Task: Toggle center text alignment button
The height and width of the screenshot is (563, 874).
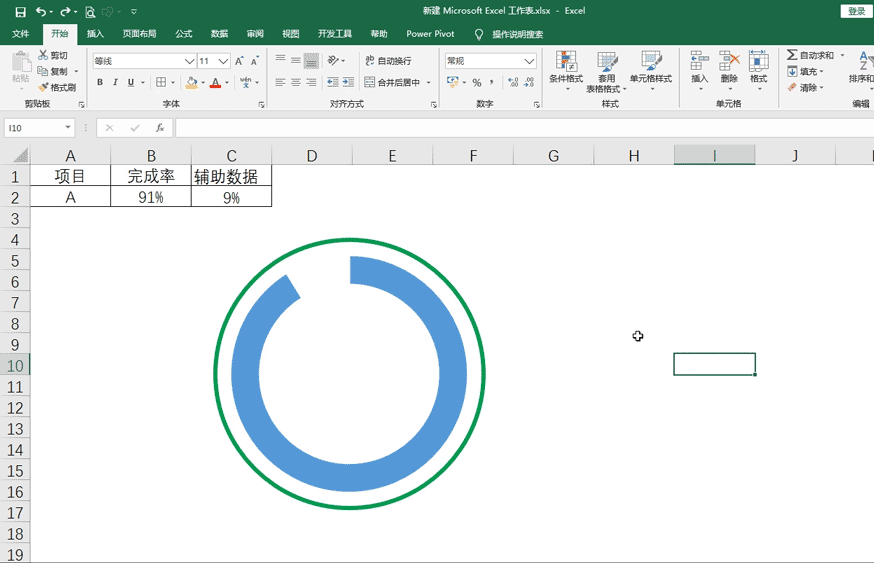Action: click(x=296, y=82)
